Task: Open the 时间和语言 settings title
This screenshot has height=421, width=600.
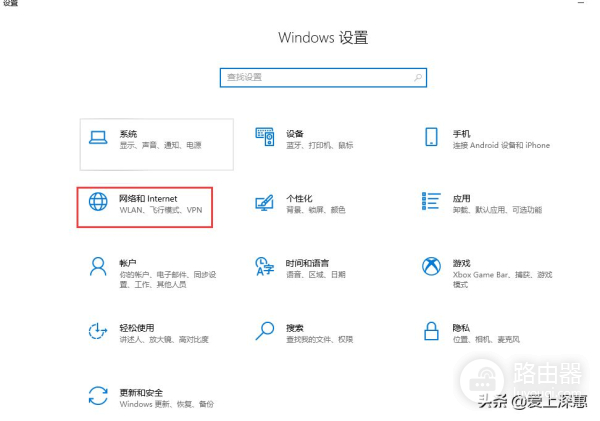Action: tap(307, 263)
